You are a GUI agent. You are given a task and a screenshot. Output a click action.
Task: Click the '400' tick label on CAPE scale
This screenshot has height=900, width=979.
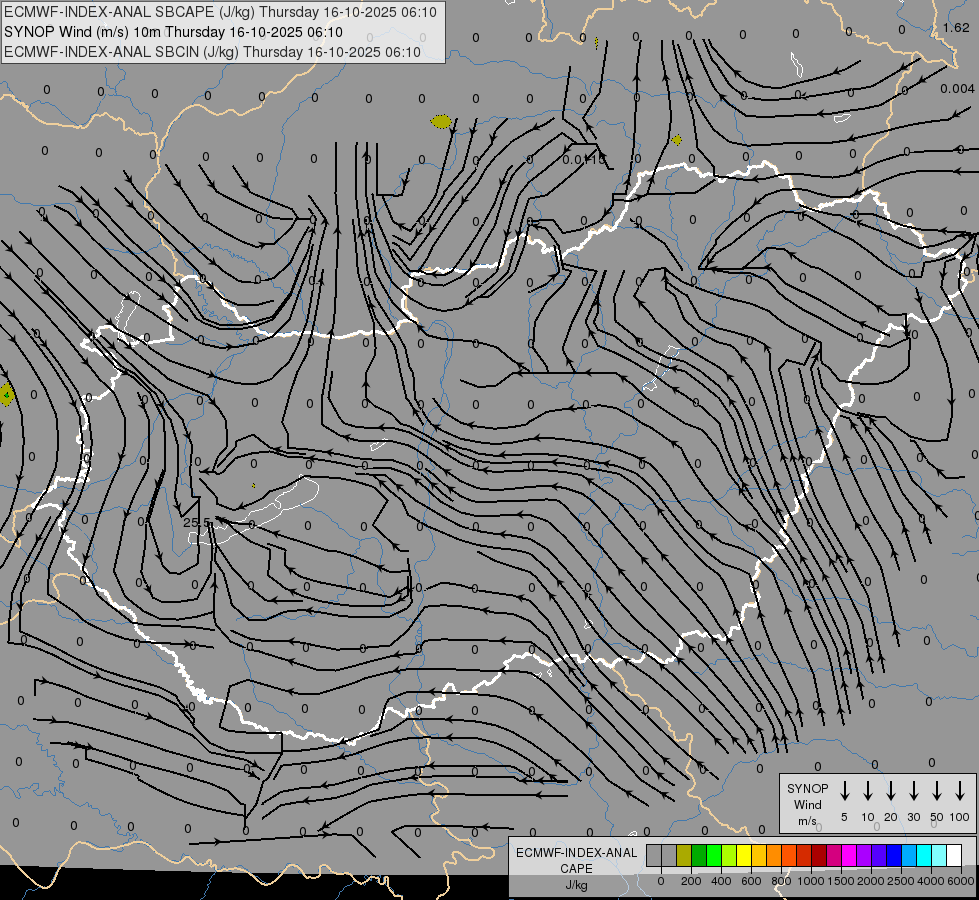(721, 881)
